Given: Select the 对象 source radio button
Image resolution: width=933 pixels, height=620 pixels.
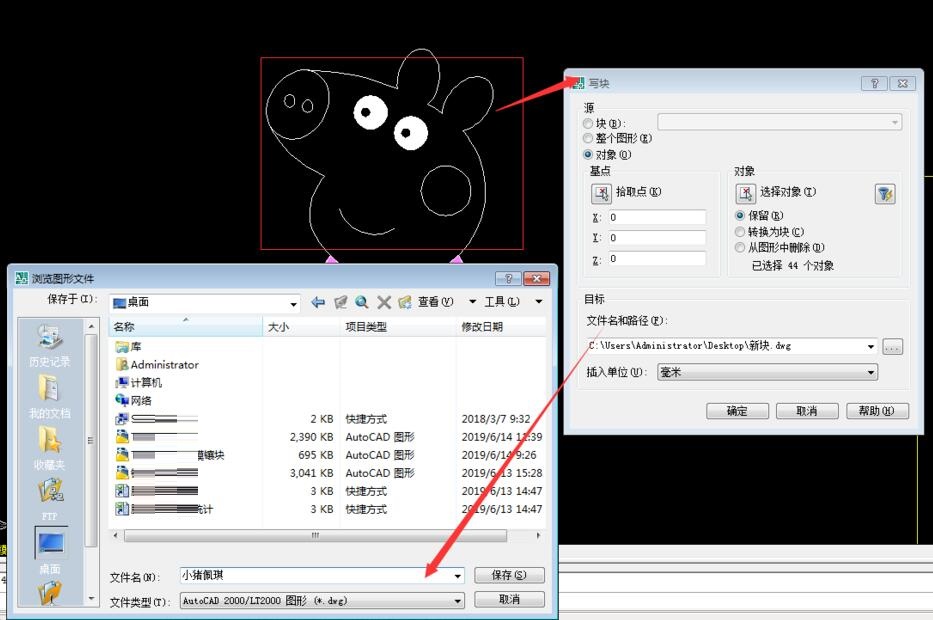Looking at the screenshot, I should click(x=588, y=155).
